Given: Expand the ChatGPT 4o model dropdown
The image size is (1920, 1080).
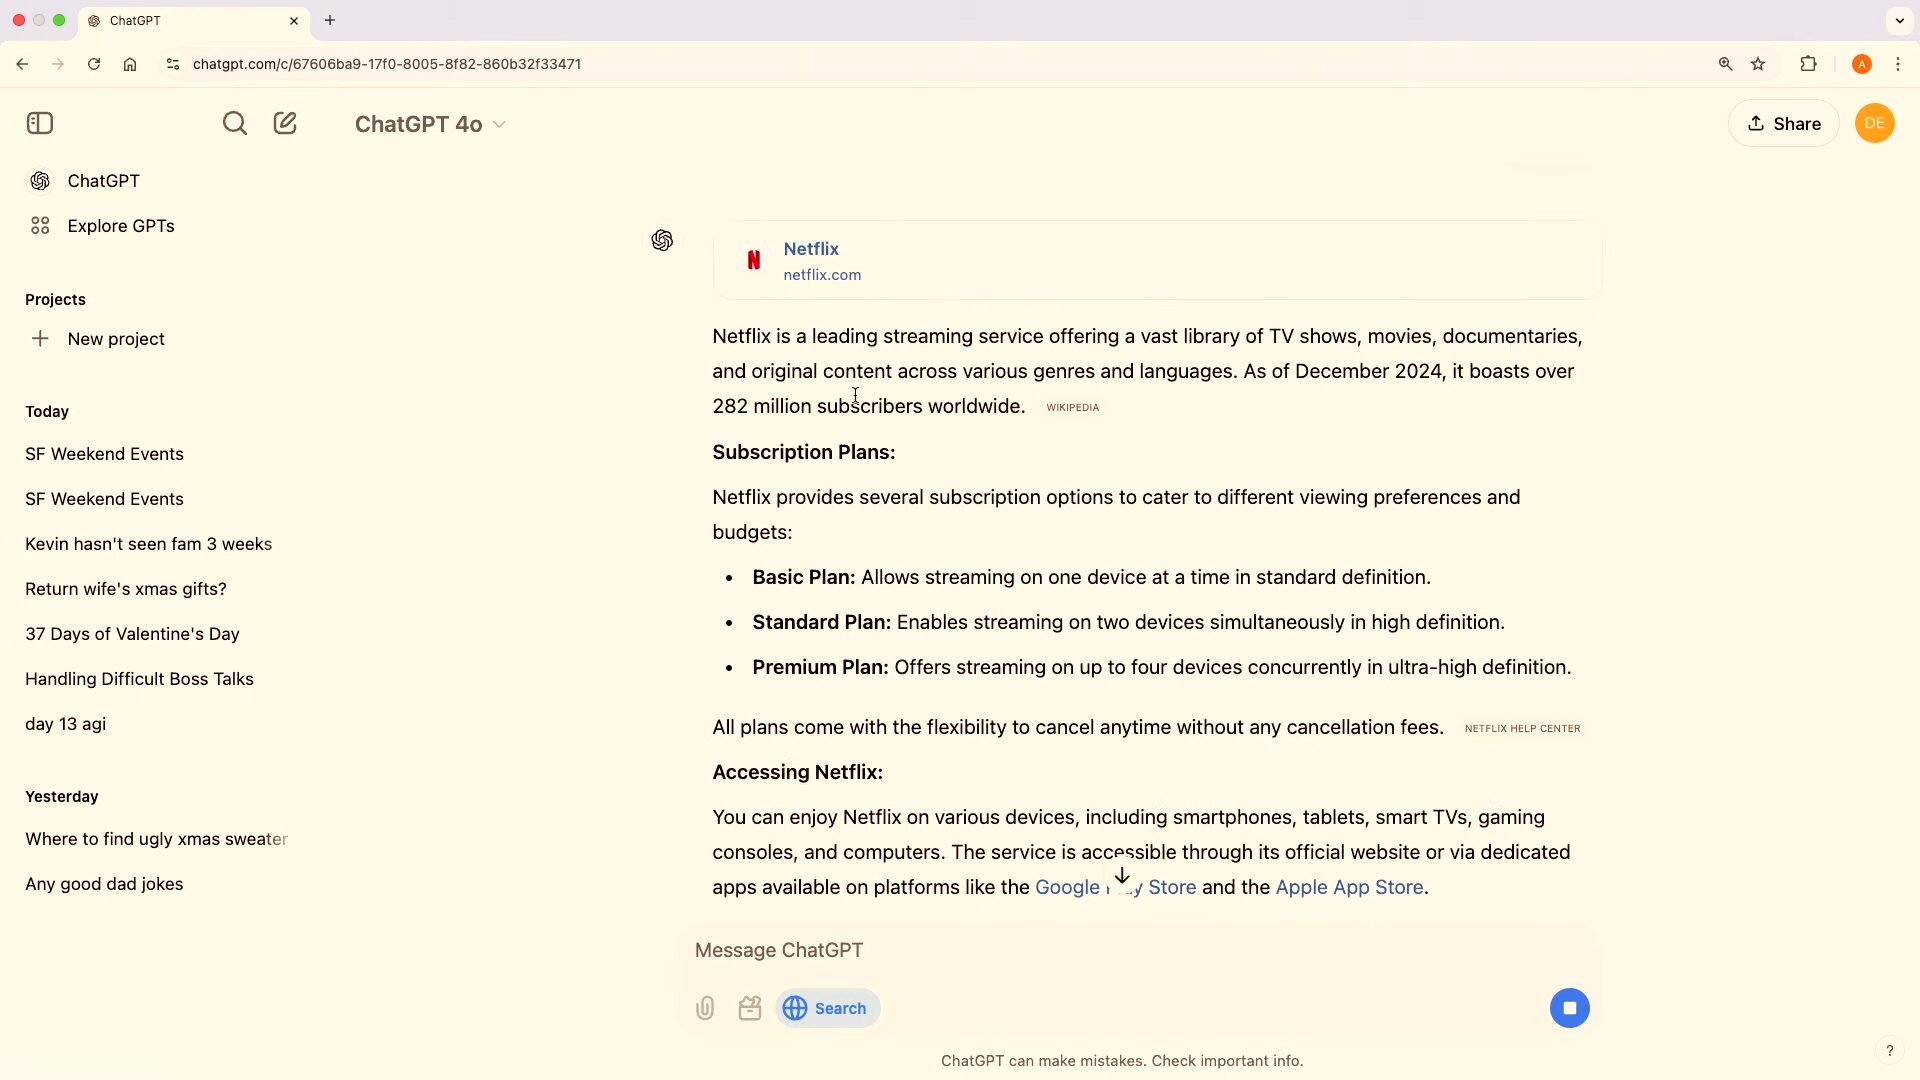Looking at the screenshot, I should [430, 124].
